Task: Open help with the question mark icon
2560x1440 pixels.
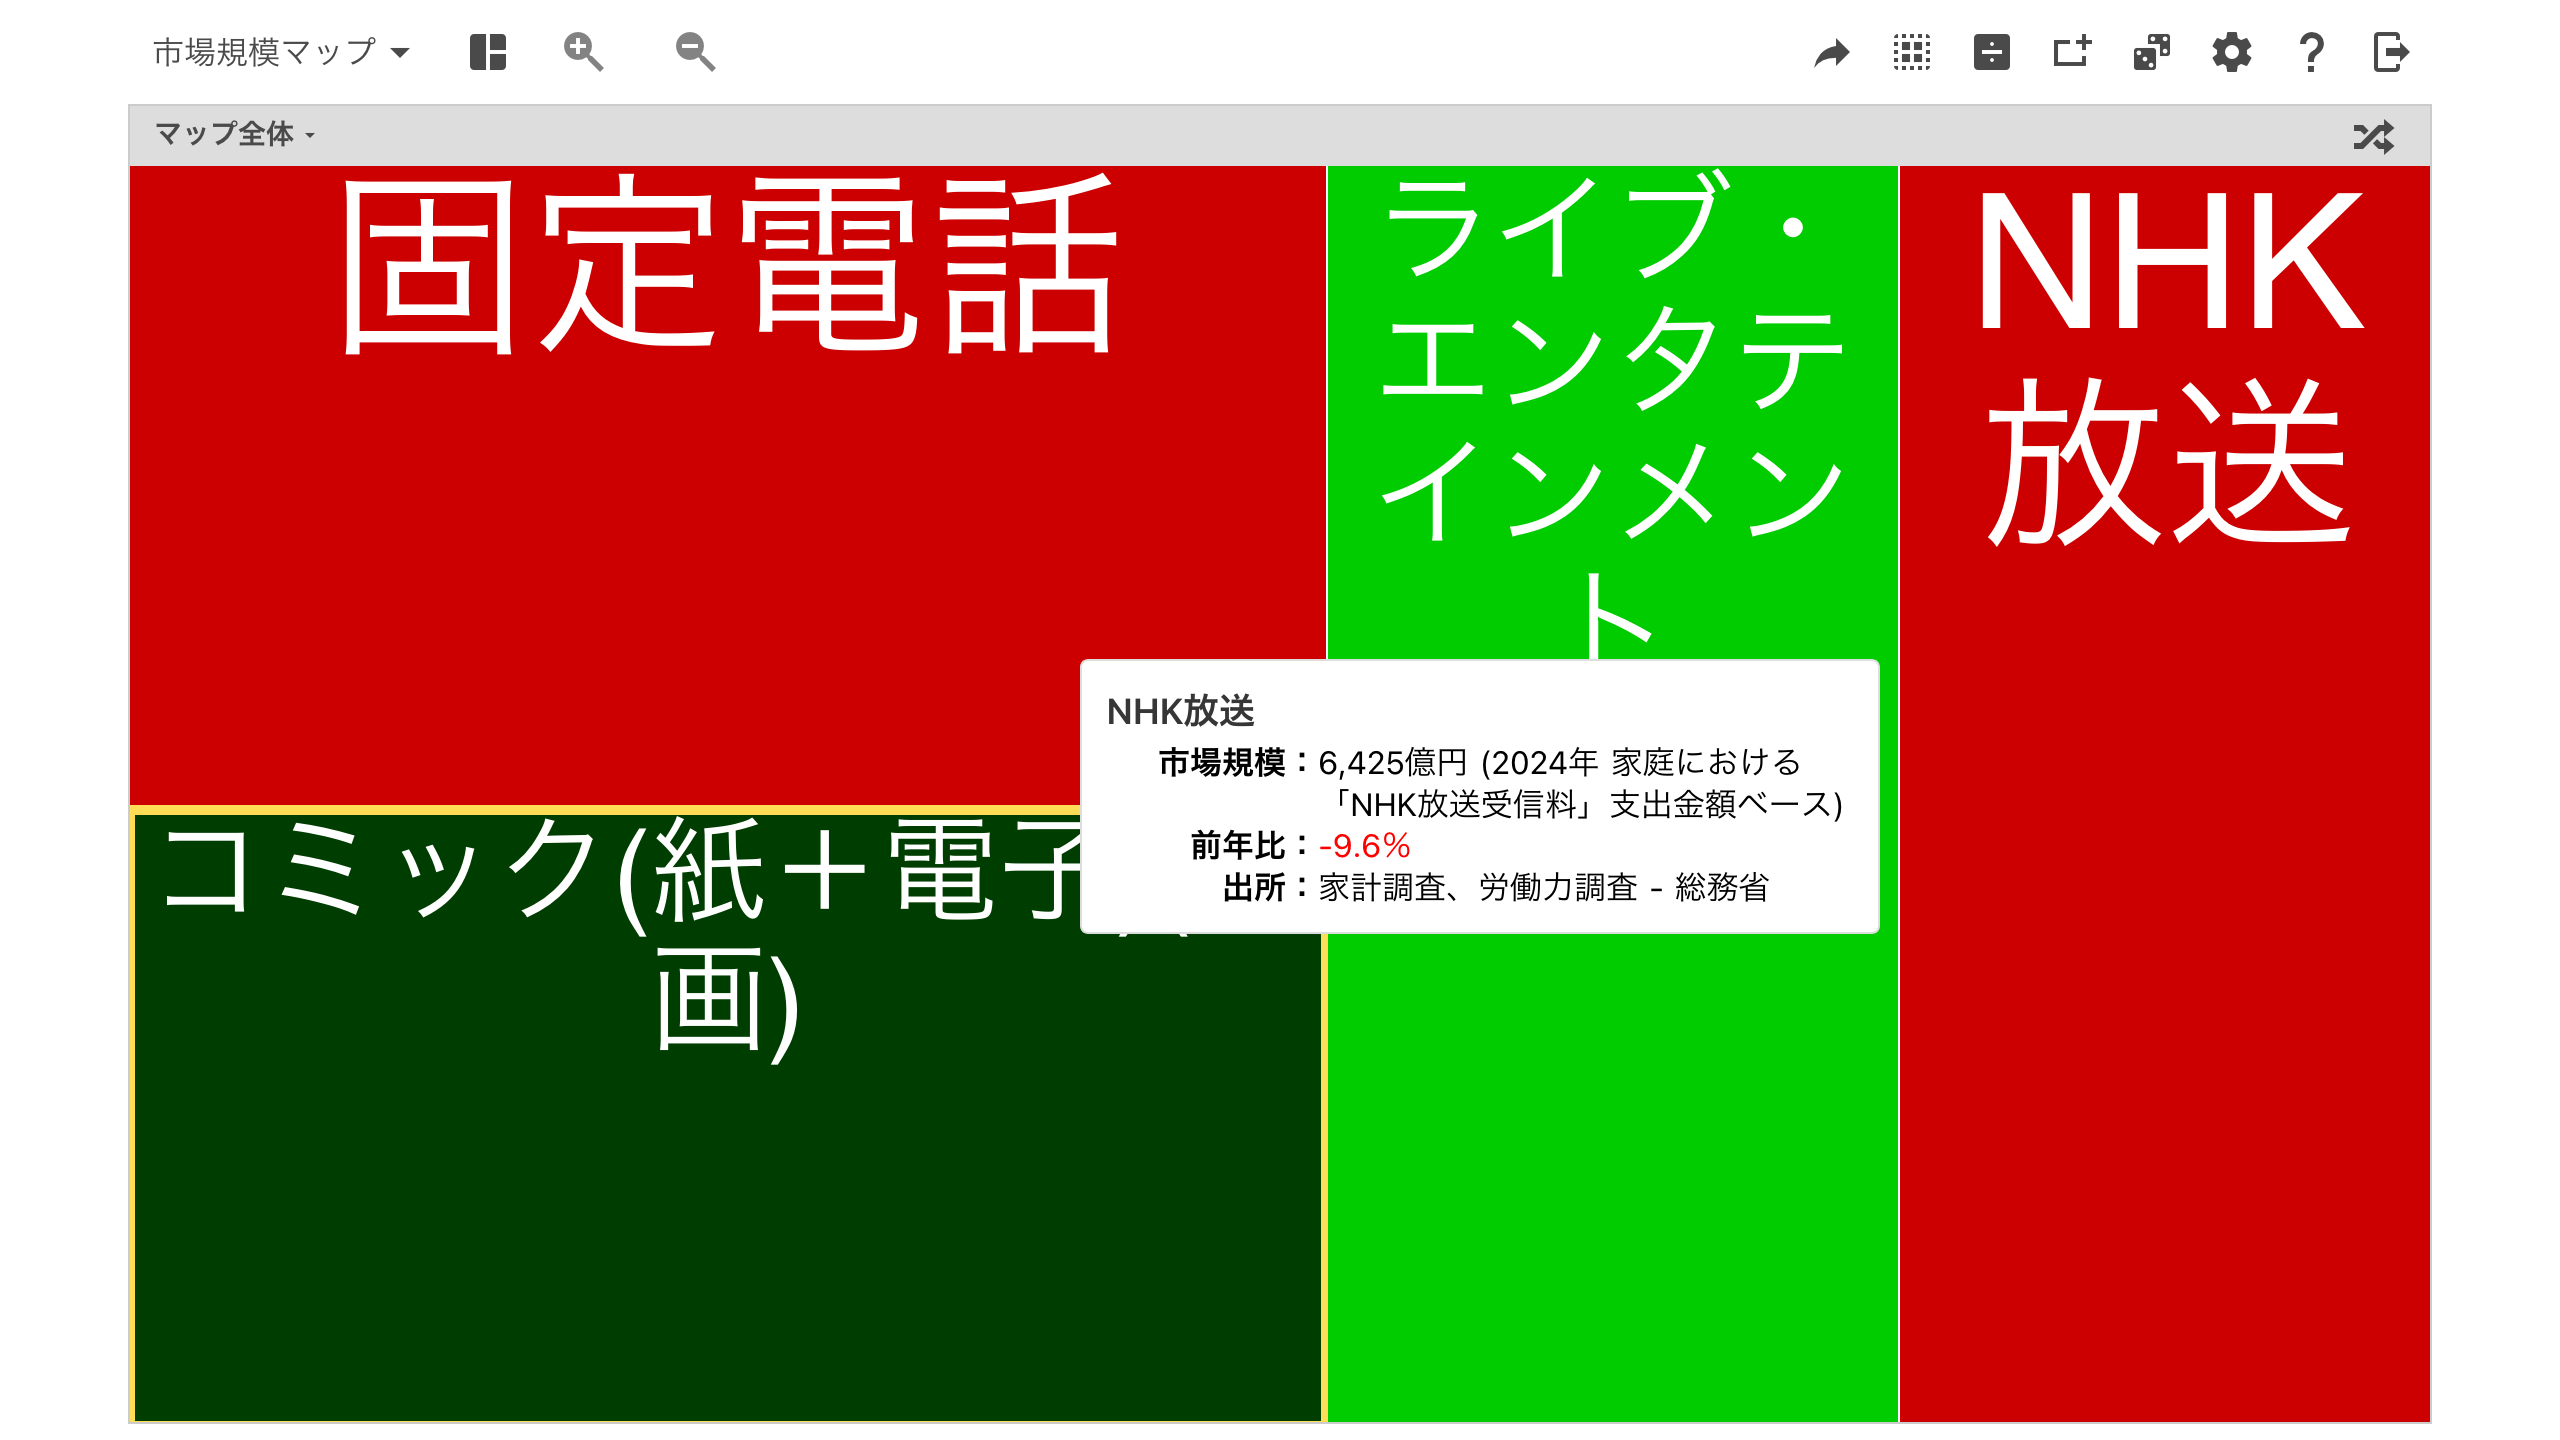Action: [x=2311, y=52]
